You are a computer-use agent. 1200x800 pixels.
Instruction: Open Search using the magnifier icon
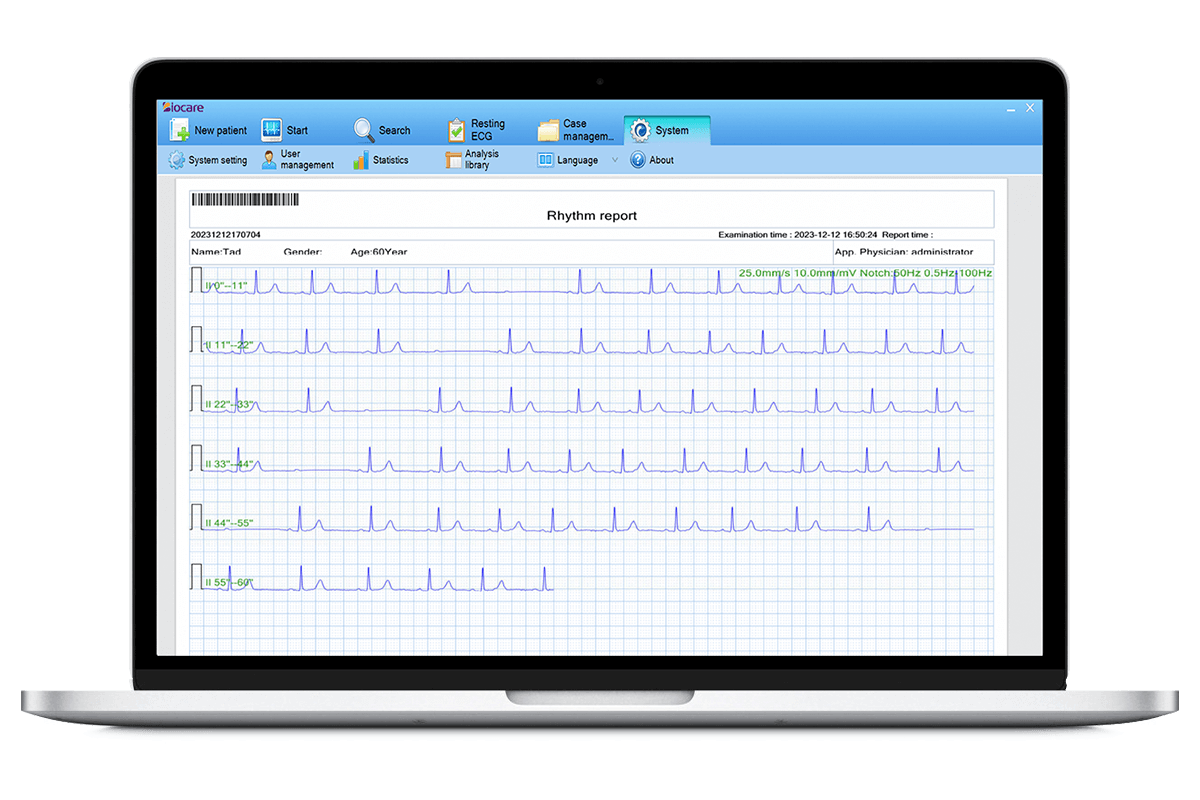(x=363, y=129)
